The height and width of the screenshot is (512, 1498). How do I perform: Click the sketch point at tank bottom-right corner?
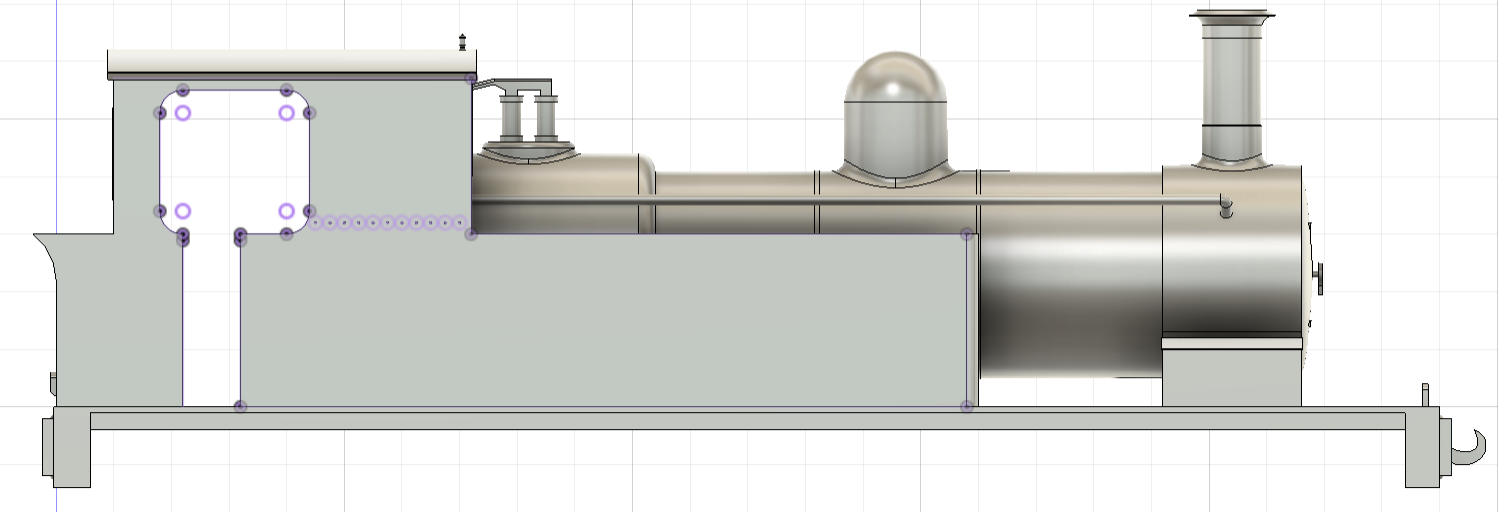[966, 406]
